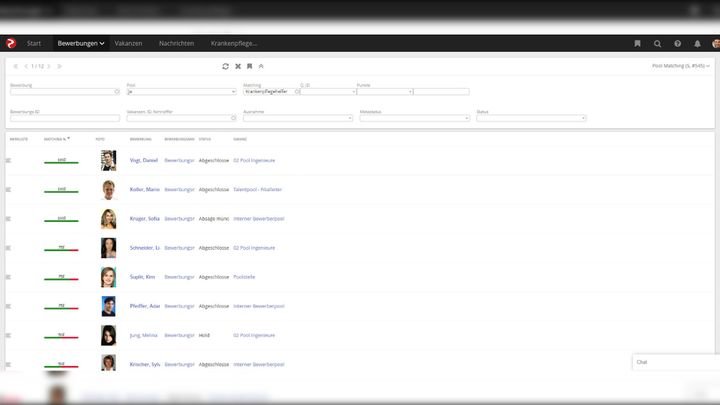
Task: Toggle Merkliste marker for Schneider row
Action: click(9, 247)
